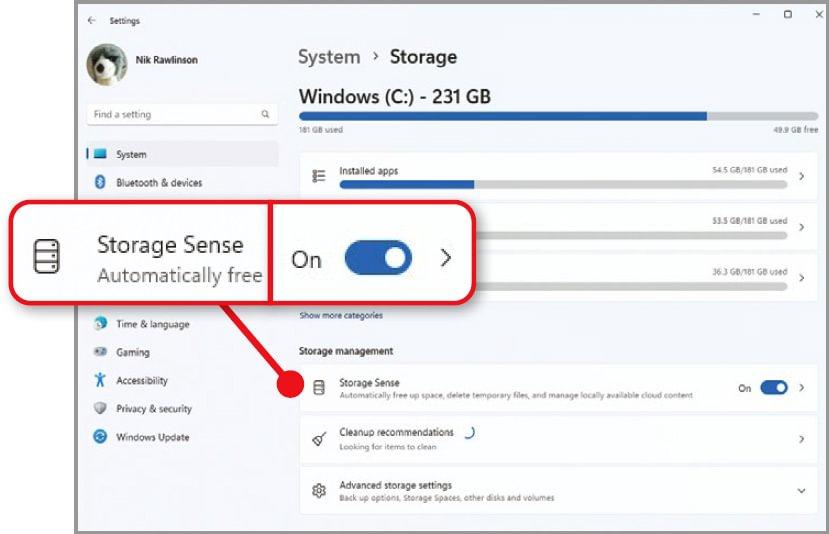Click the search magnifier in Find a setting

[x=265, y=114]
